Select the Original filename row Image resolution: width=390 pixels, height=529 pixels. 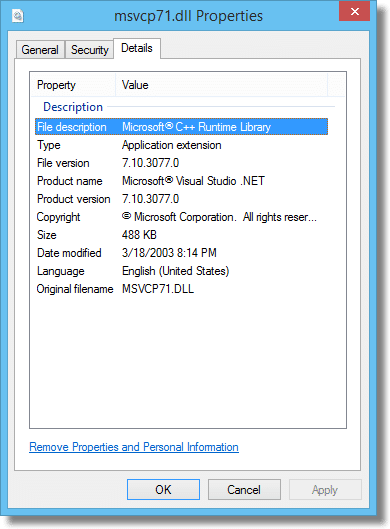(x=181, y=289)
